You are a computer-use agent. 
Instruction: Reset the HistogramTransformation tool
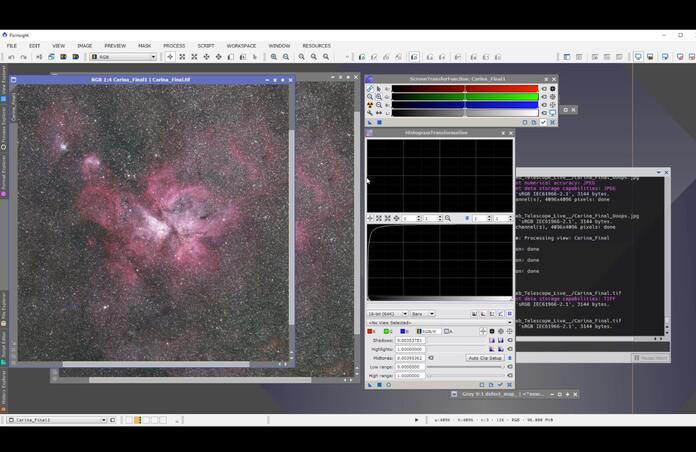pos(510,385)
